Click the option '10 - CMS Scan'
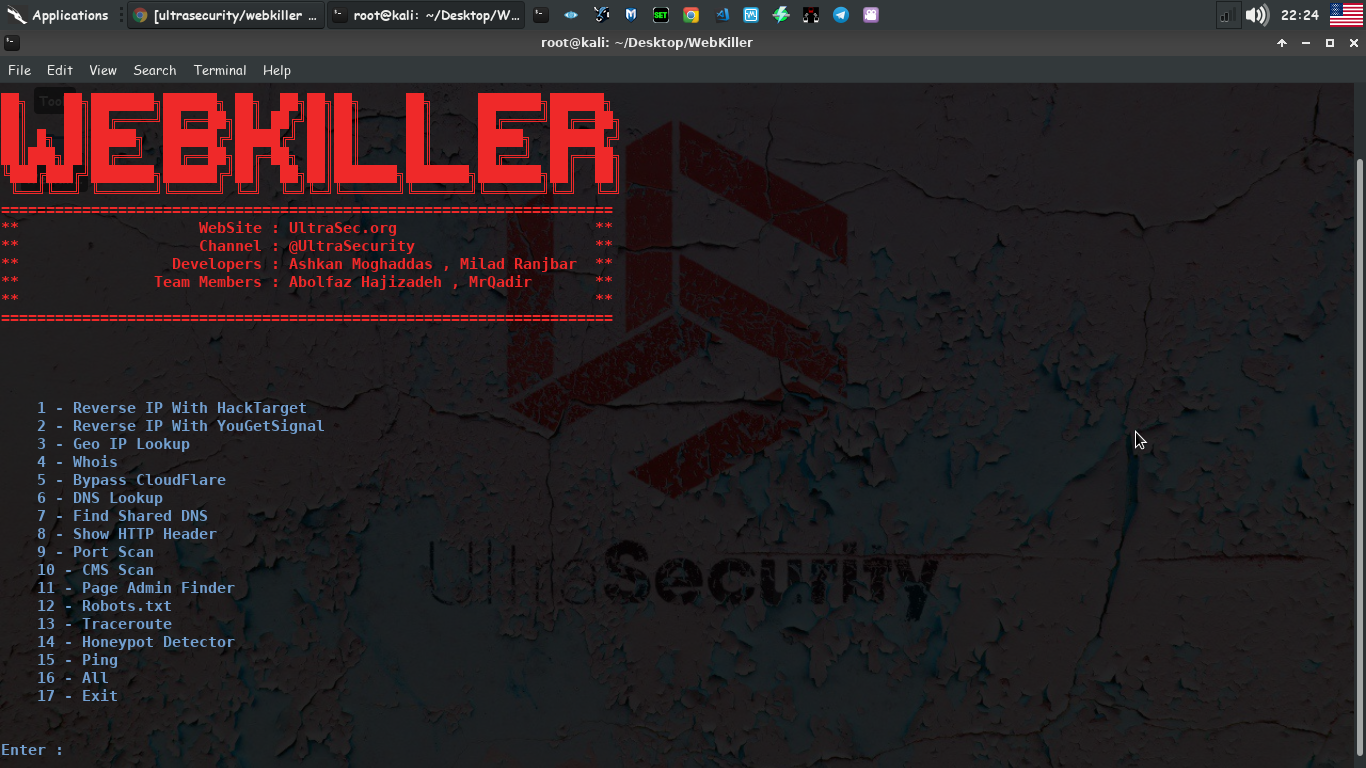Image resolution: width=1366 pixels, height=768 pixels. [95, 570]
